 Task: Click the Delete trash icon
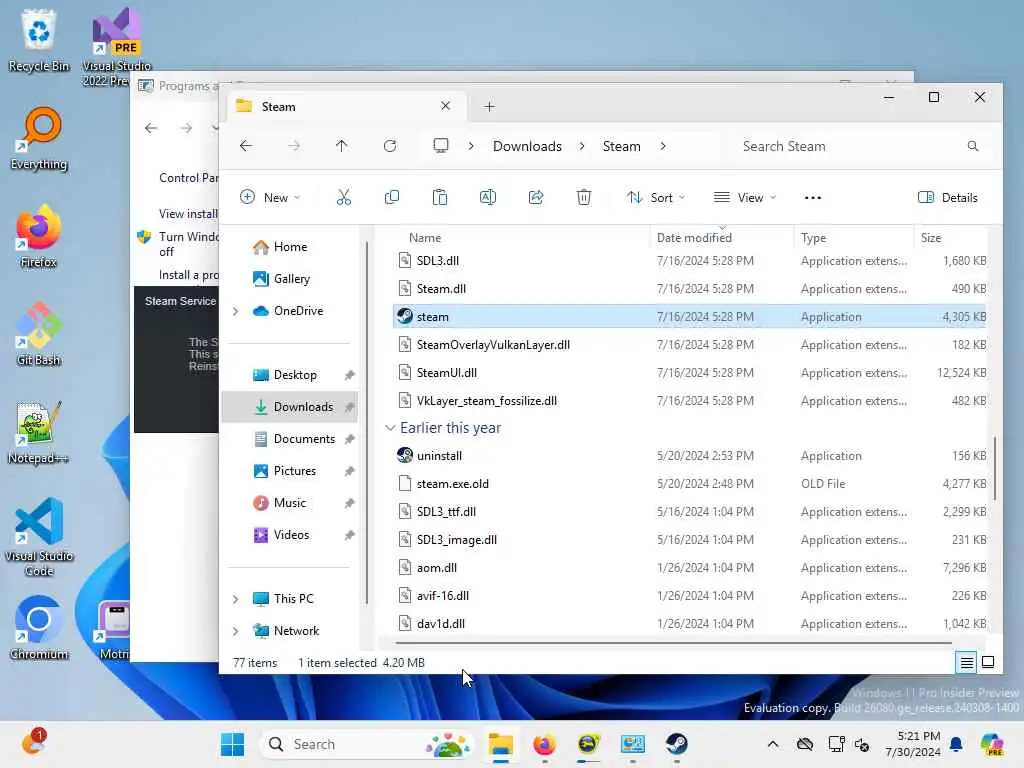(x=584, y=197)
